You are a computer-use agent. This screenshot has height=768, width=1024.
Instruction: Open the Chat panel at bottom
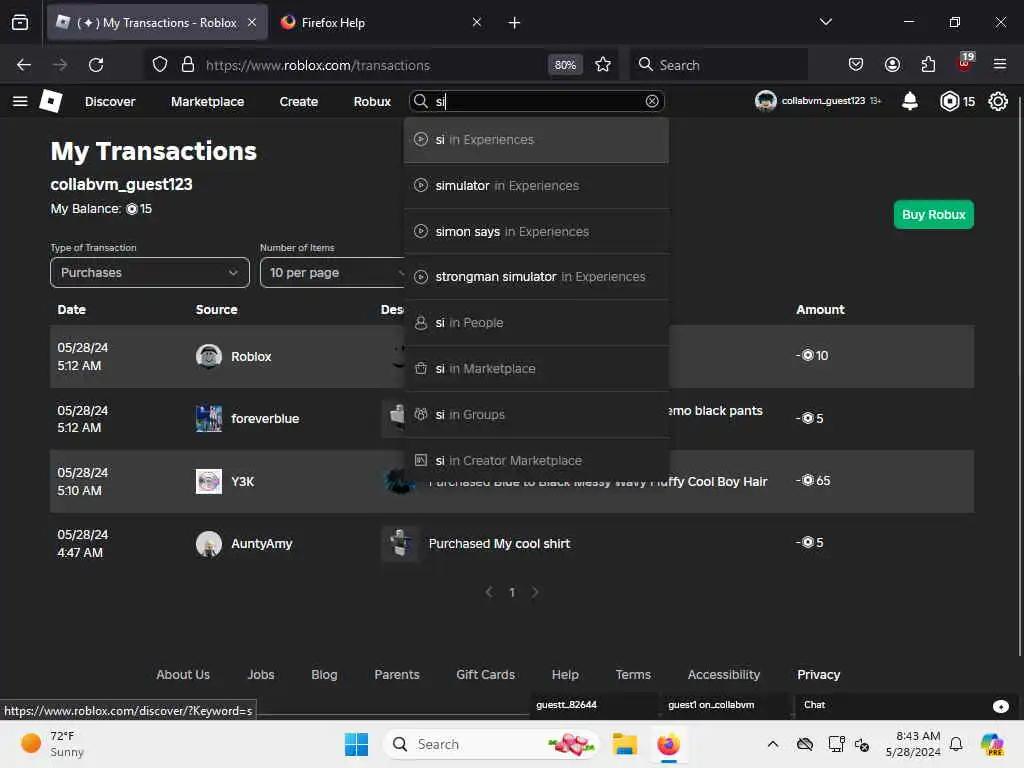(x=906, y=705)
